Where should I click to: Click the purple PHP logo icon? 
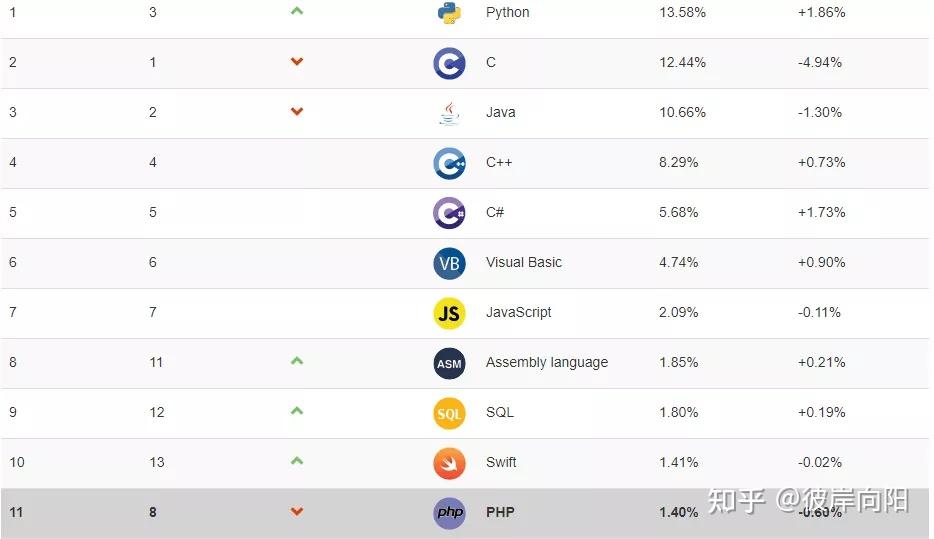449,513
